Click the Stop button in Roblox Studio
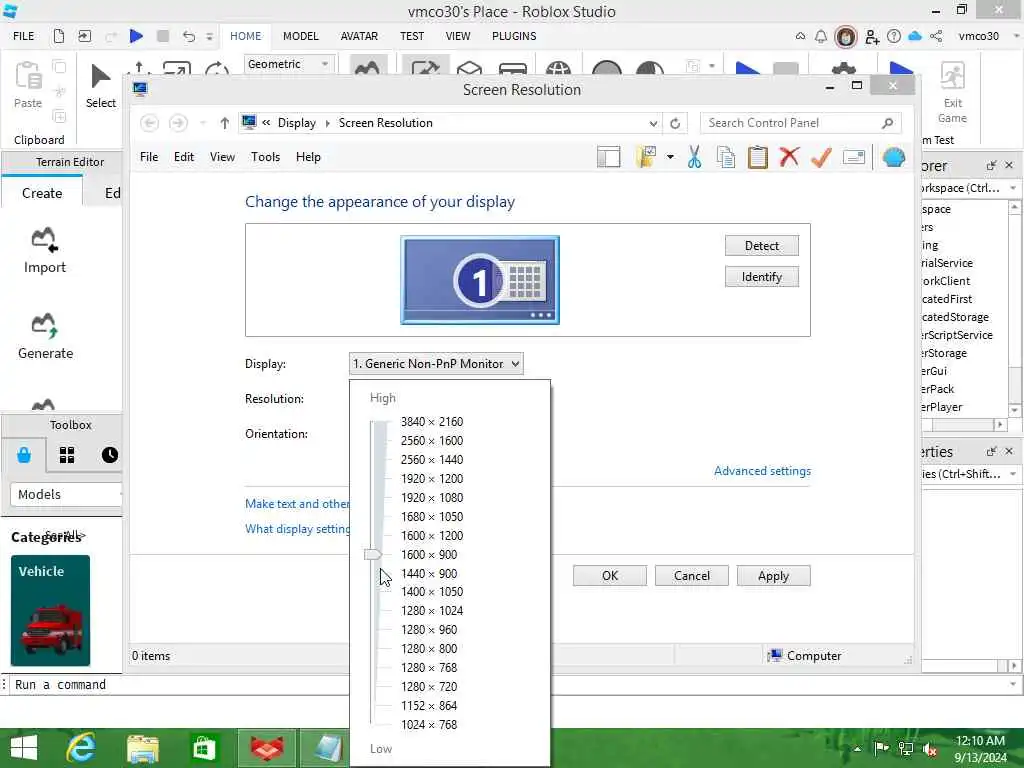The width and height of the screenshot is (1024, 768). [x=163, y=36]
